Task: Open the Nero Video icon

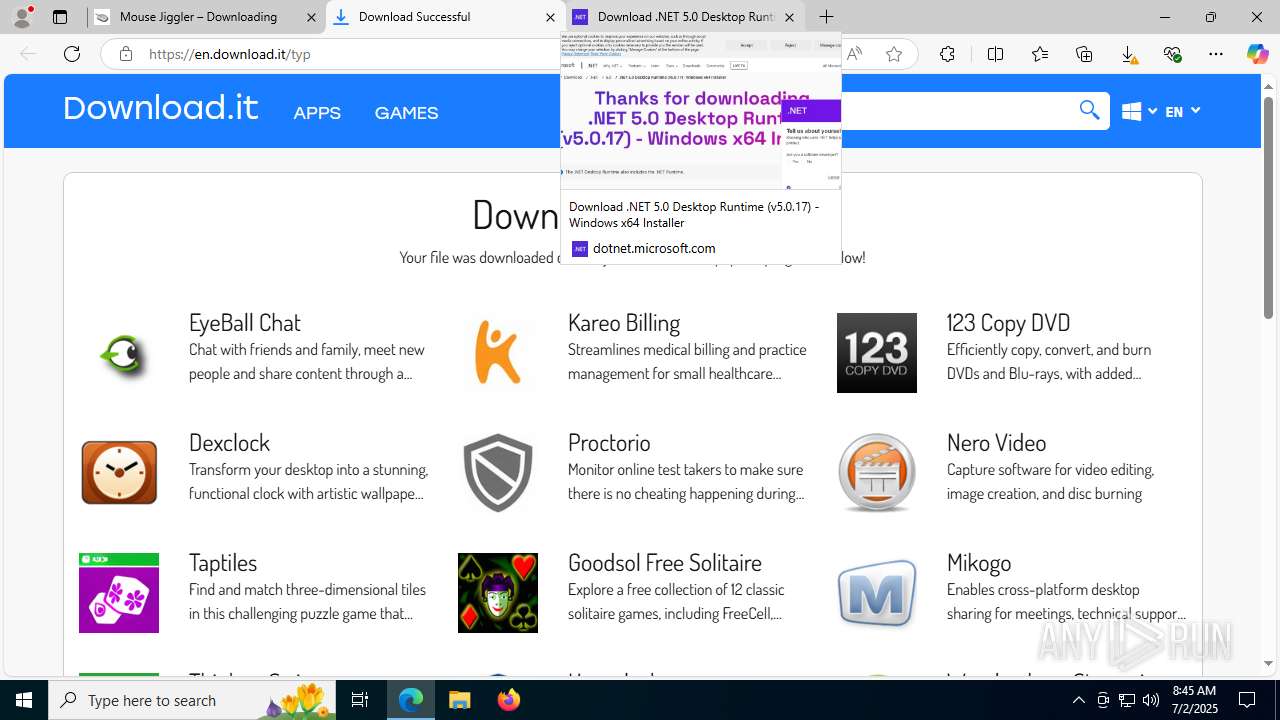Action: 877,473
